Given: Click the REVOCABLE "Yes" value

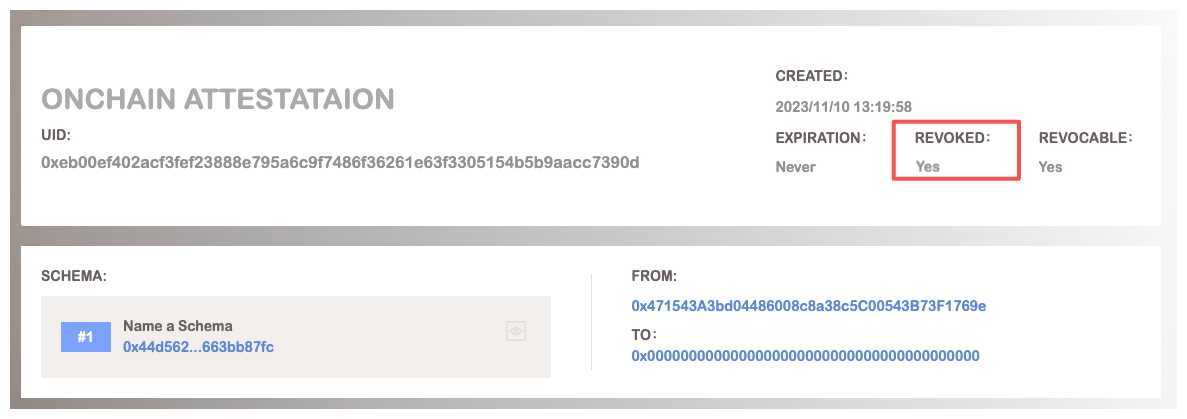Looking at the screenshot, I should 1050,167.
